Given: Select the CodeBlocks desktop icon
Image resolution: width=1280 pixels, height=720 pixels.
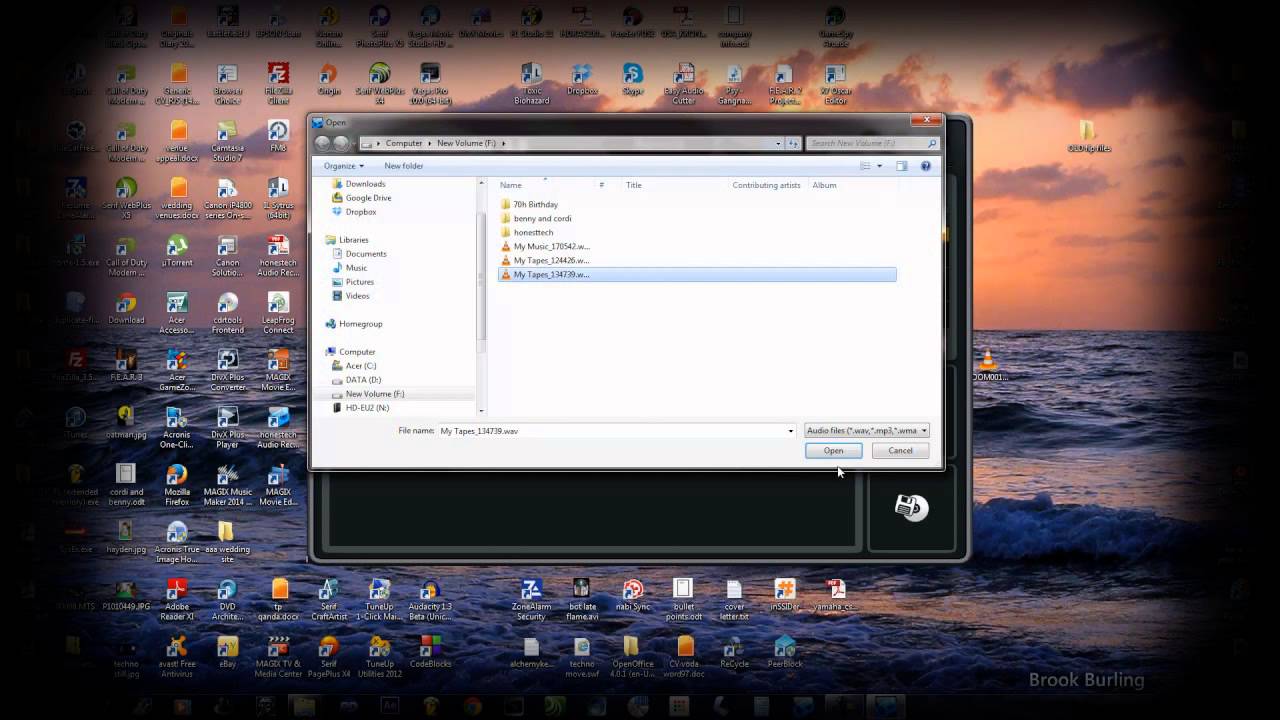Looking at the screenshot, I should [x=430, y=652].
